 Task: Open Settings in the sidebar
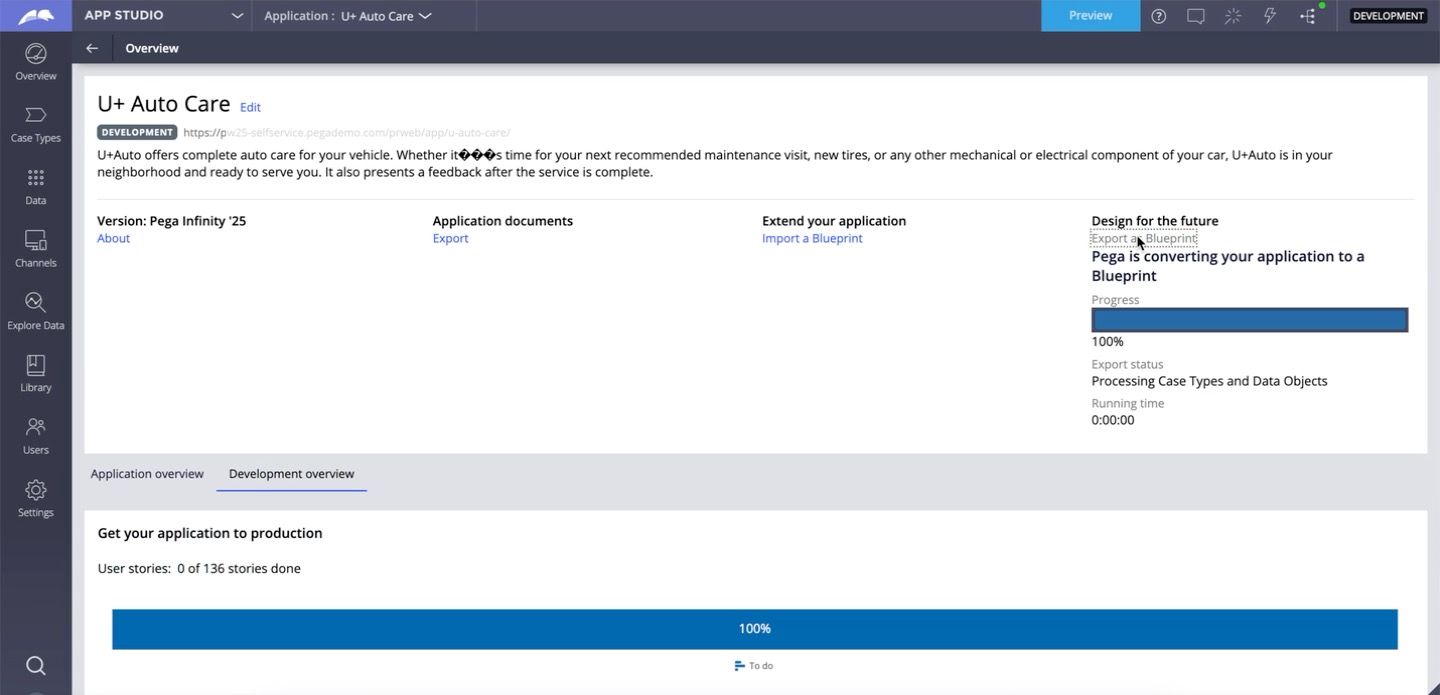[x=35, y=498]
